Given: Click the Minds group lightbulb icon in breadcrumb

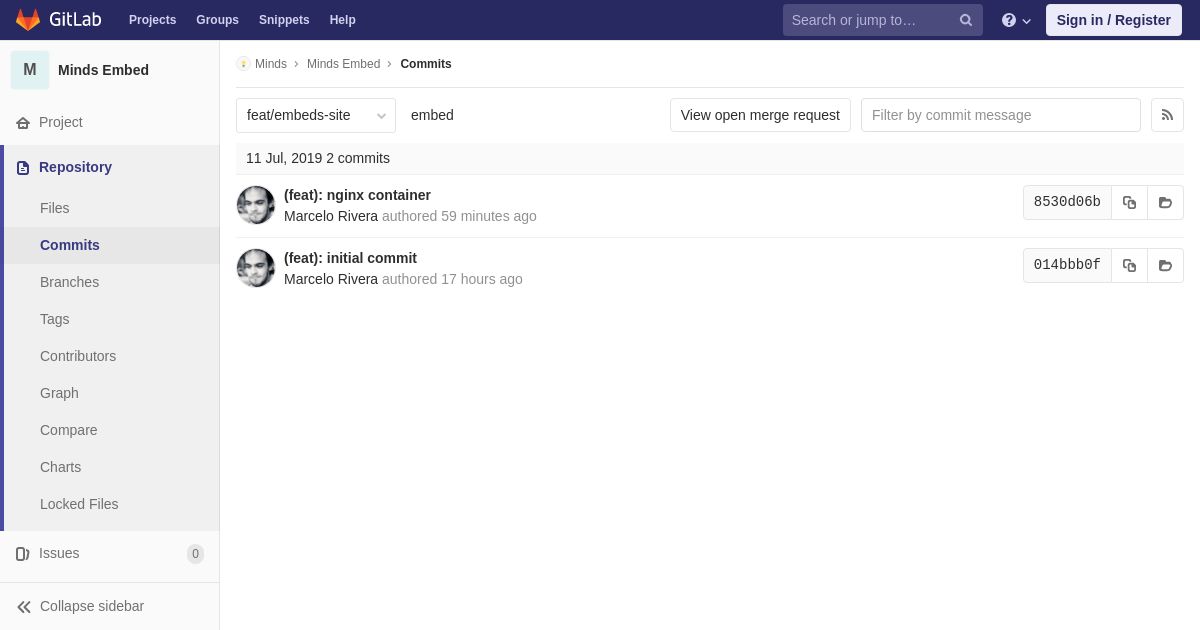Looking at the screenshot, I should [243, 64].
